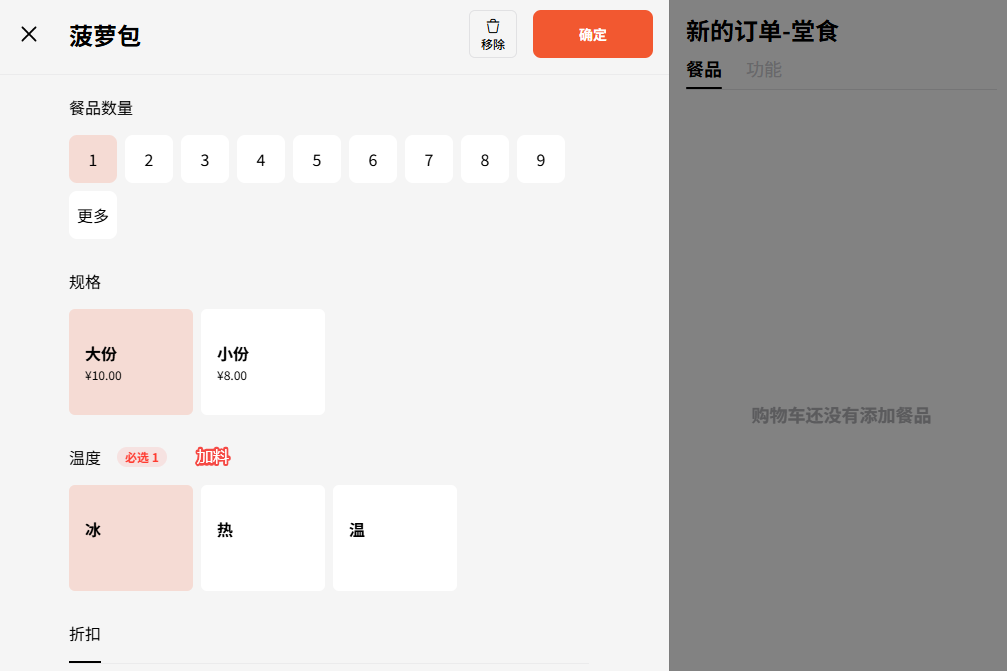This screenshot has width=1007, height=671.
Task: Choose quantity 4
Action: 261,159
